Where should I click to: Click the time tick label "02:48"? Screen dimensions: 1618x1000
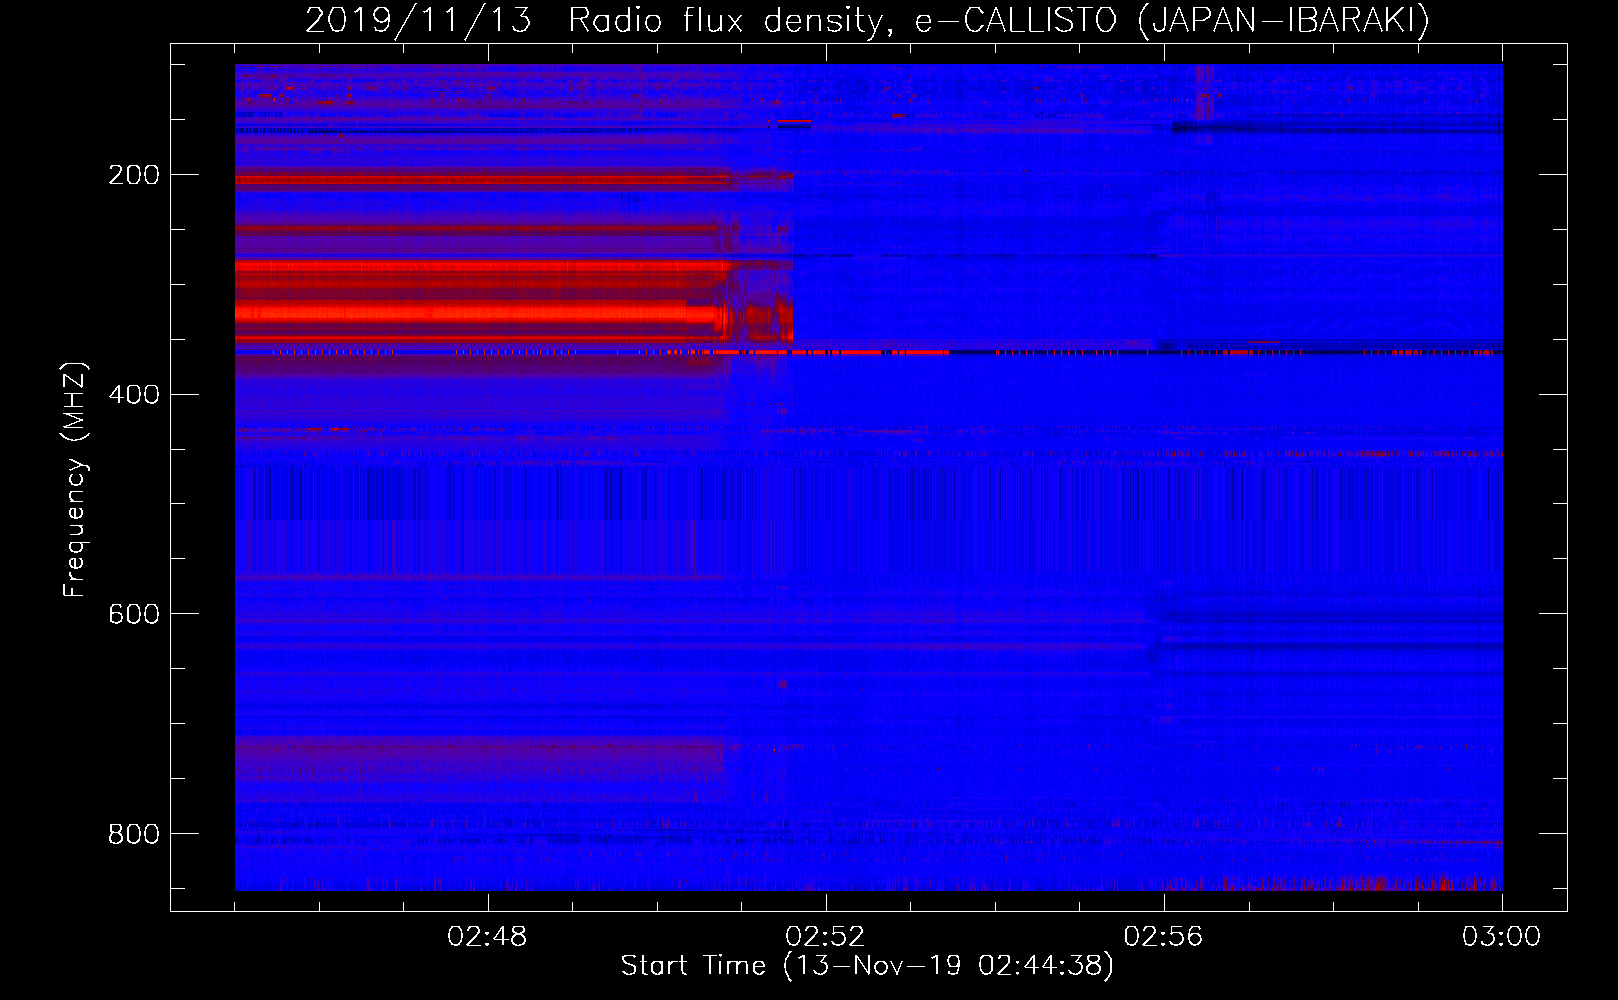pos(487,937)
